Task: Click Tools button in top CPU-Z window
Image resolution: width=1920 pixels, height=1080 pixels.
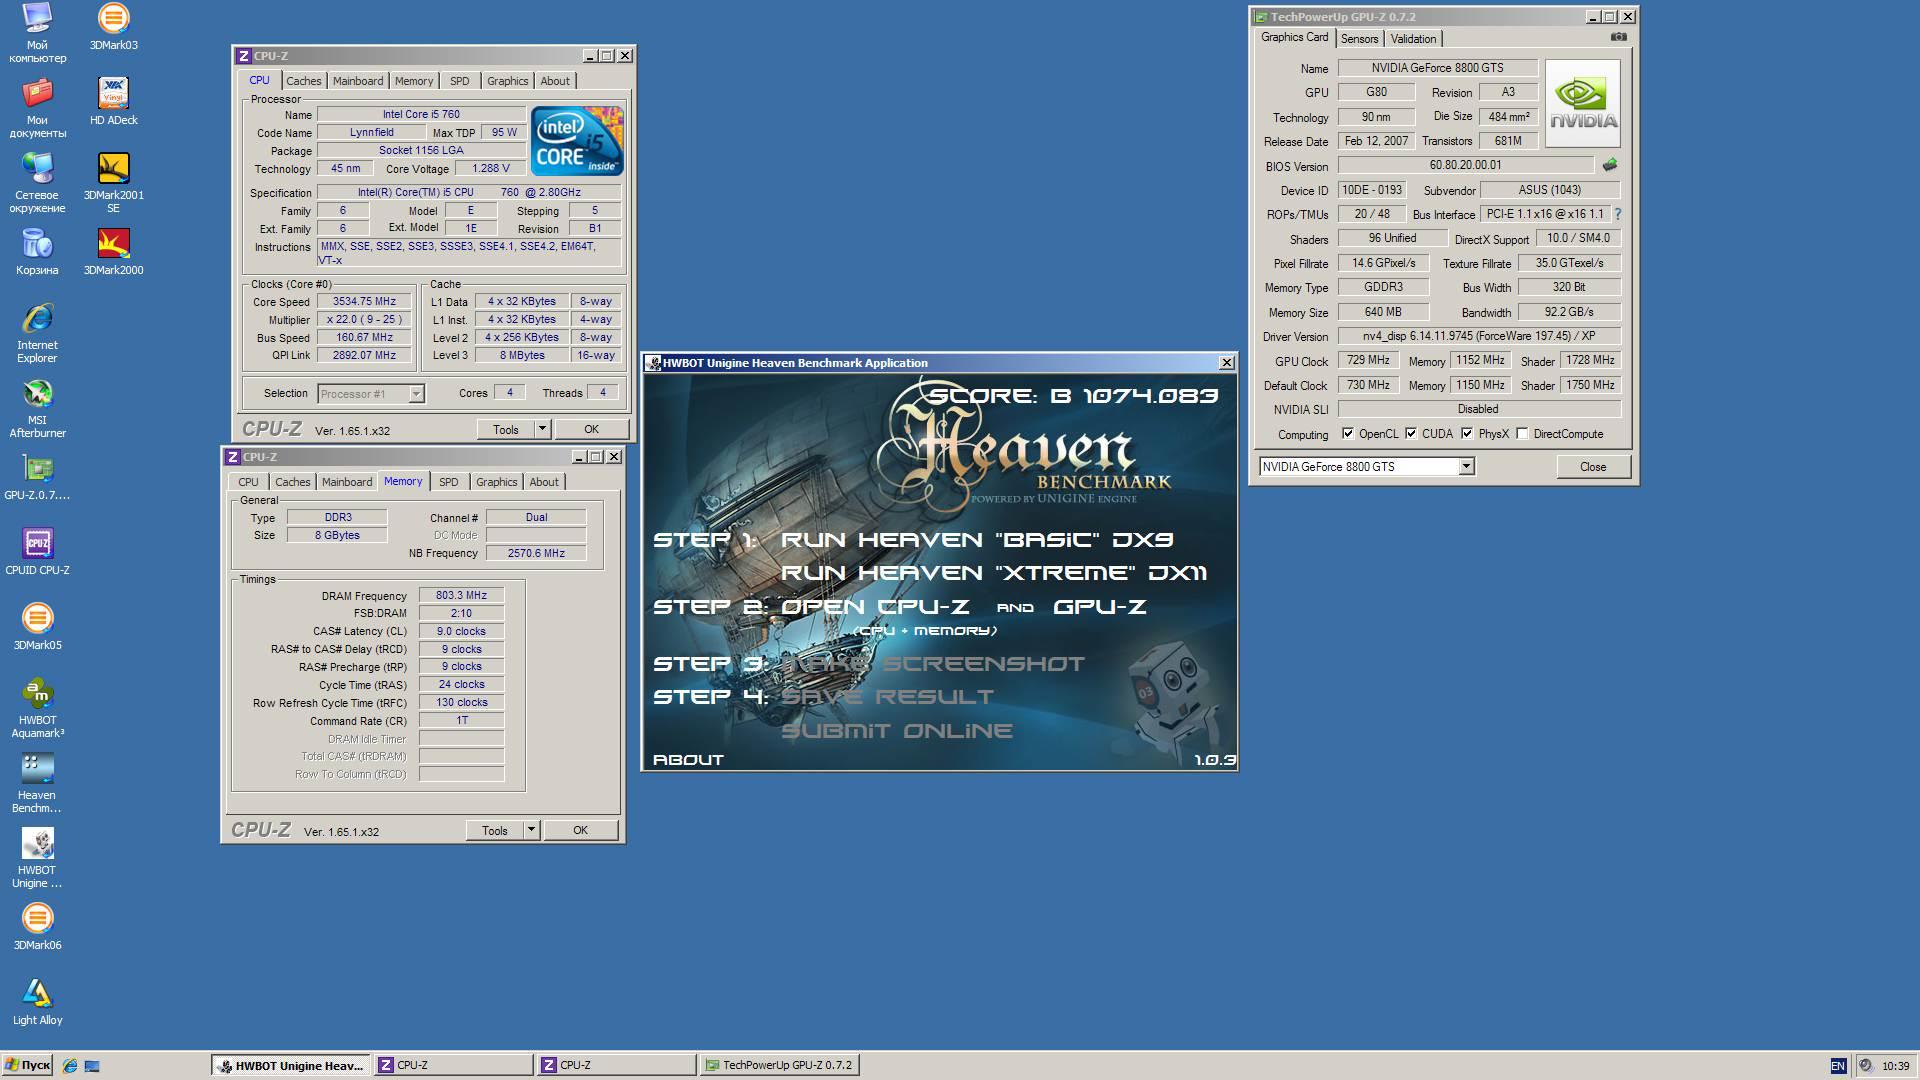Action: coord(506,429)
